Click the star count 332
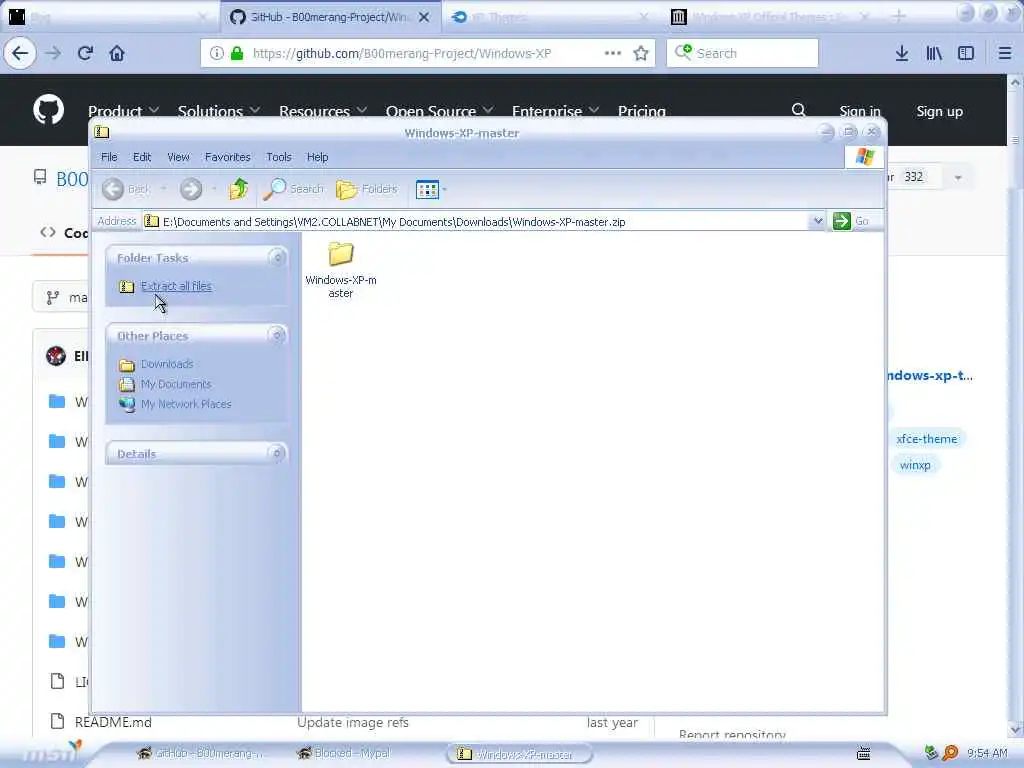 click(914, 176)
